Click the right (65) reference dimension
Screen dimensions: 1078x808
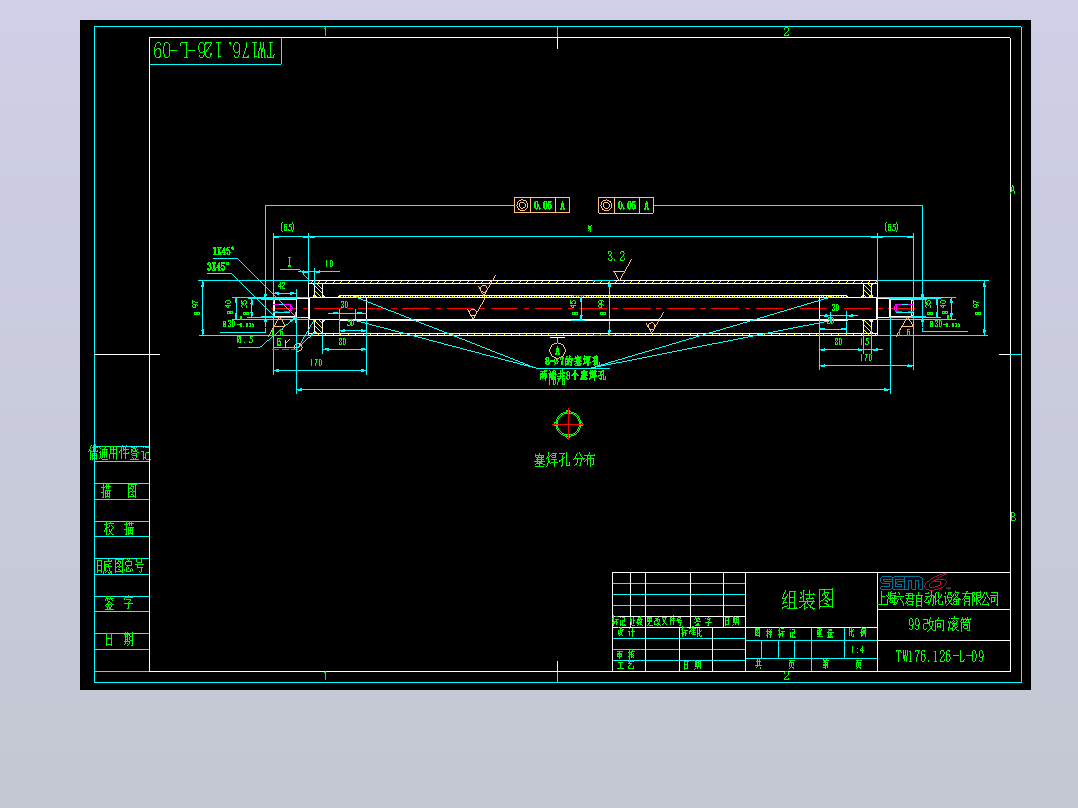[891, 227]
